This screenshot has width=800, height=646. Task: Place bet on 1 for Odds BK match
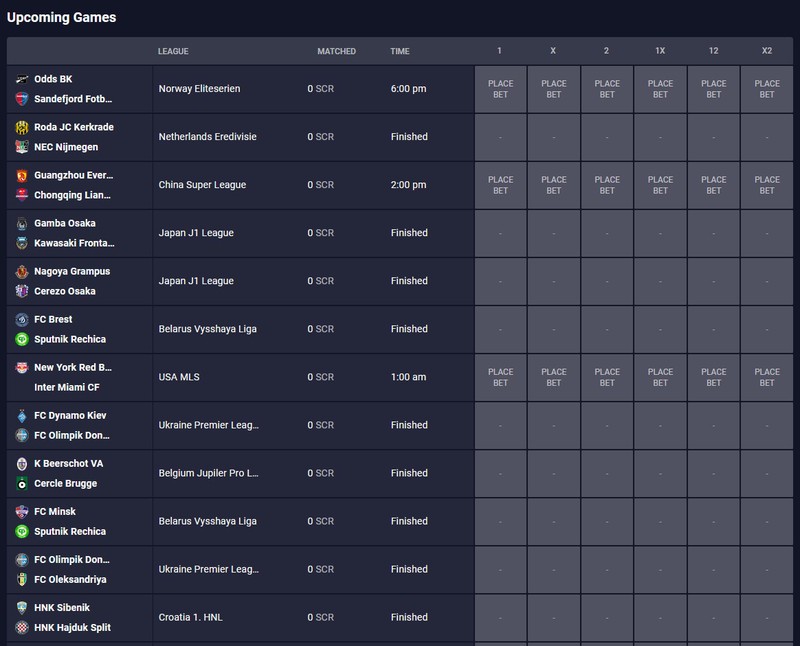click(x=501, y=89)
